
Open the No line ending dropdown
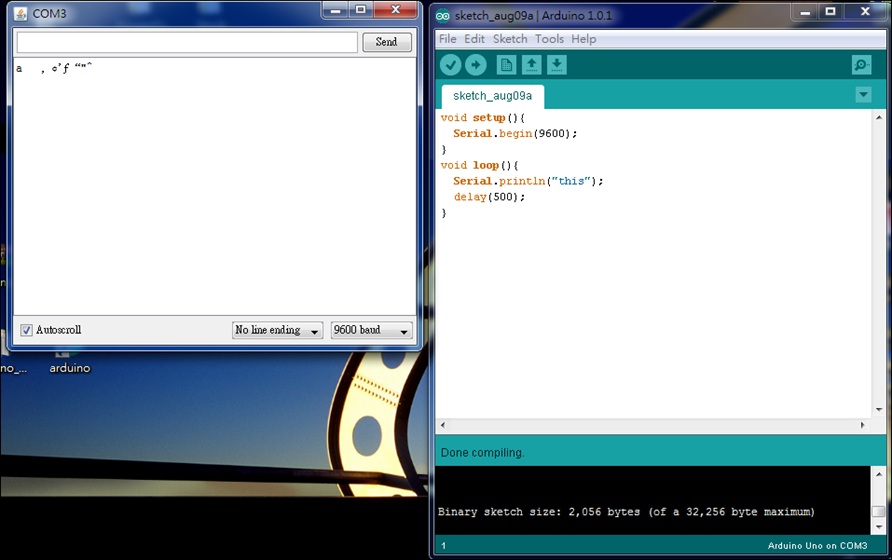coord(277,330)
